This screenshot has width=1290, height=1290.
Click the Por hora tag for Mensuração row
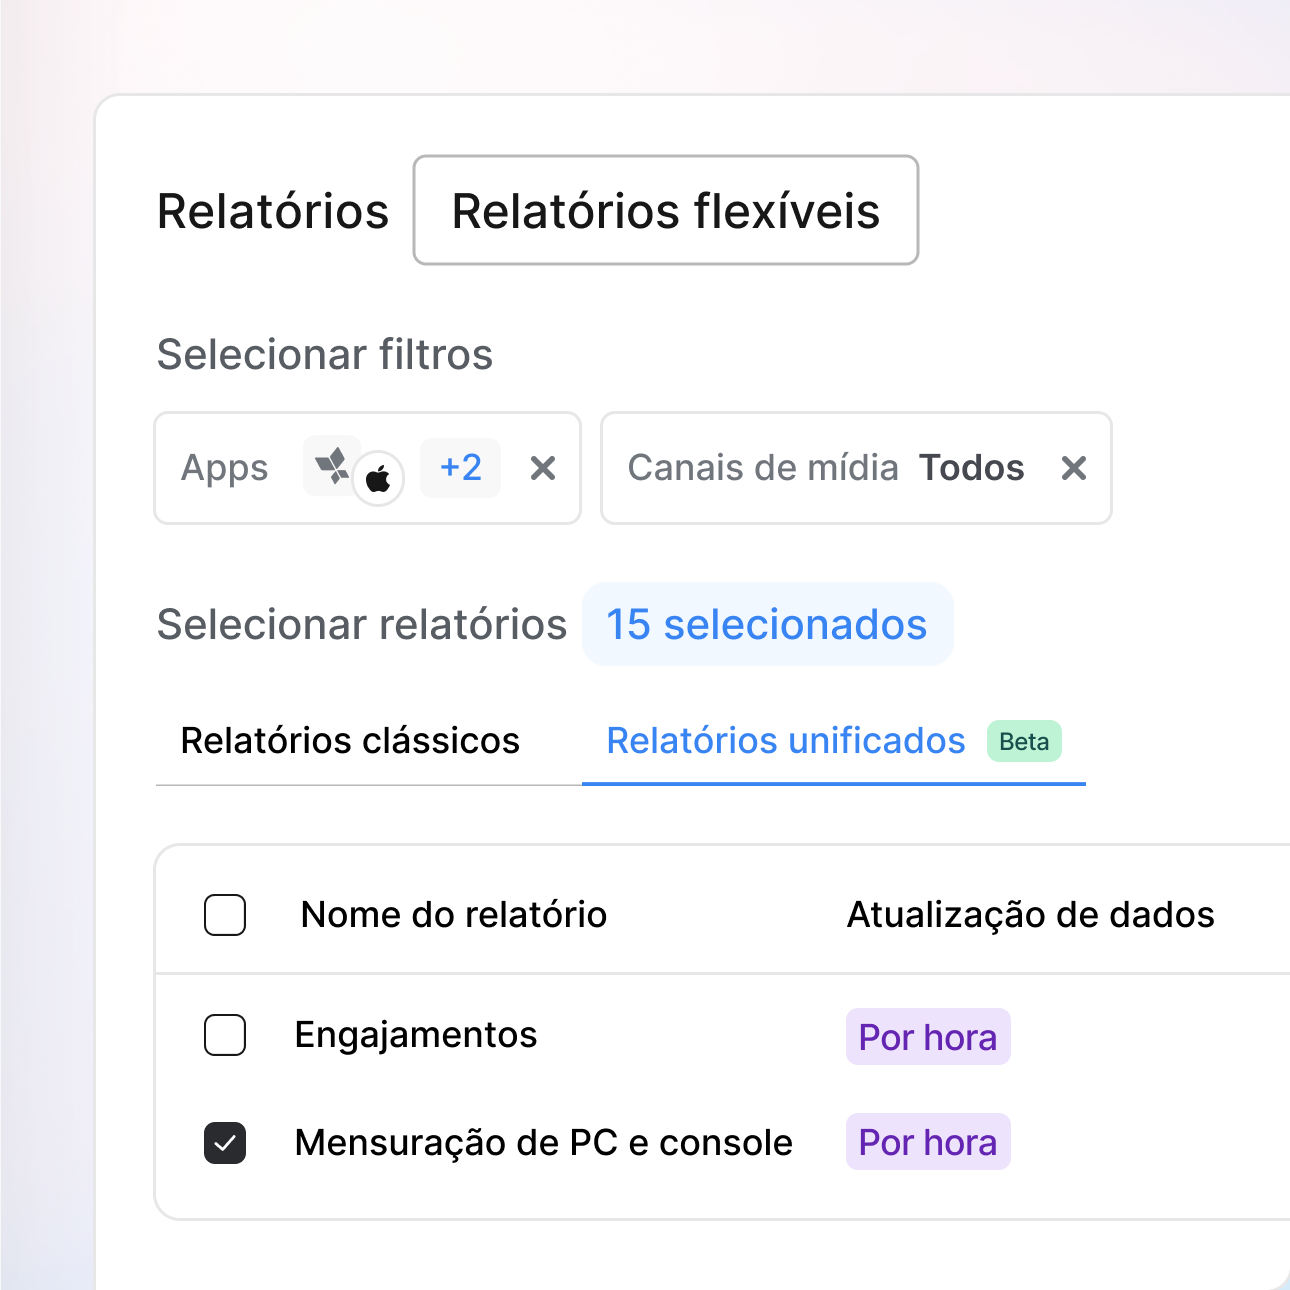click(x=928, y=1142)
